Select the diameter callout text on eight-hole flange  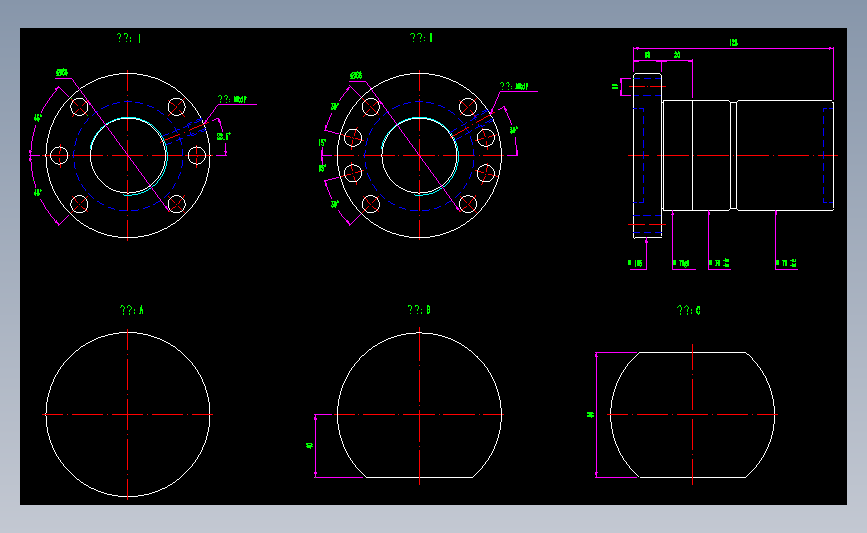[356, 75]
